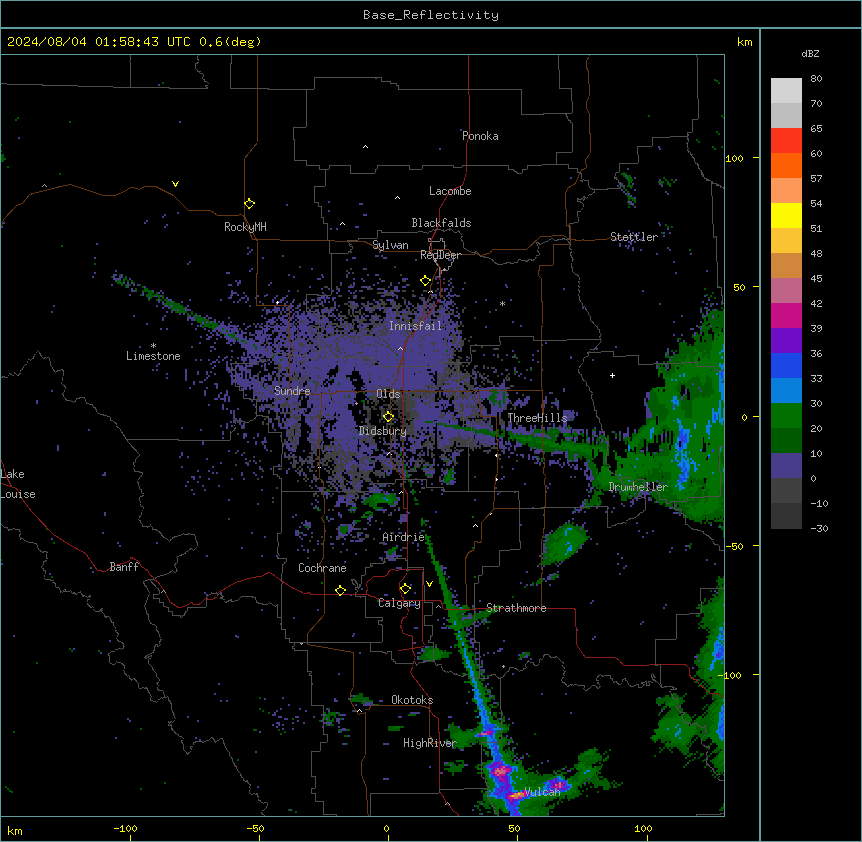The image size is (862, 842).
Task: Click the Lacombe city label
Action: tap(450, 191)
